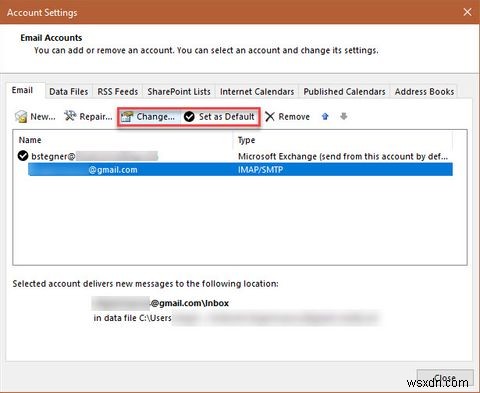Click the @gmail.com\Inbox delivery location text

pos(190,303)
